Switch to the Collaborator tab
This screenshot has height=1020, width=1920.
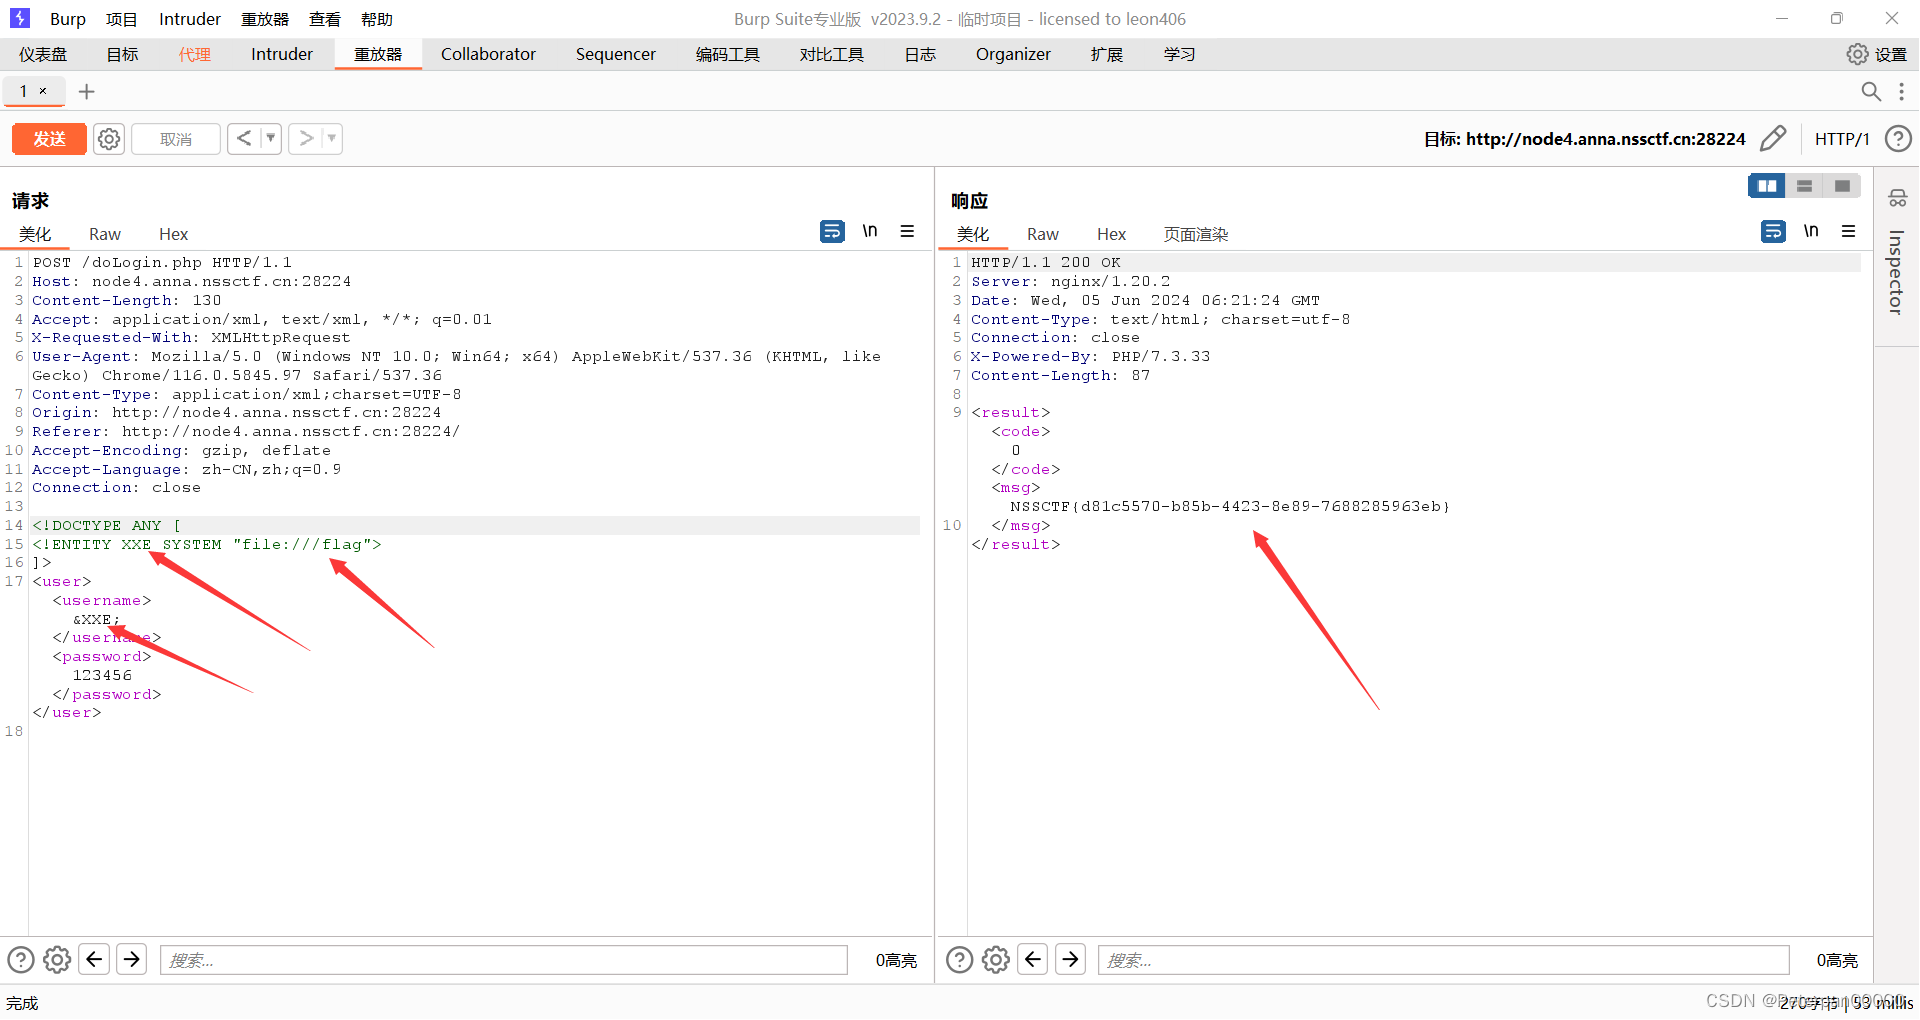[x=489, y=54]
